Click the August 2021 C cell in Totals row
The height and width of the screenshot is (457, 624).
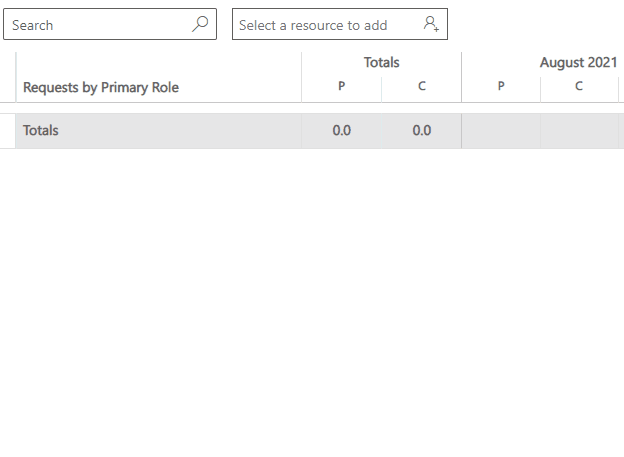click(x=579, y=130)
